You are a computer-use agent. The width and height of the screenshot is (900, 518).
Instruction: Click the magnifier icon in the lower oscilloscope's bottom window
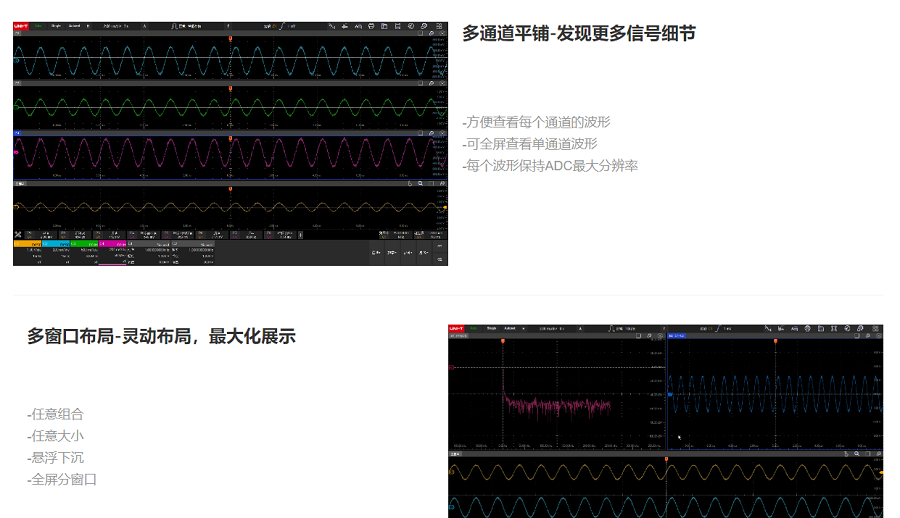[x=856, y=453]
